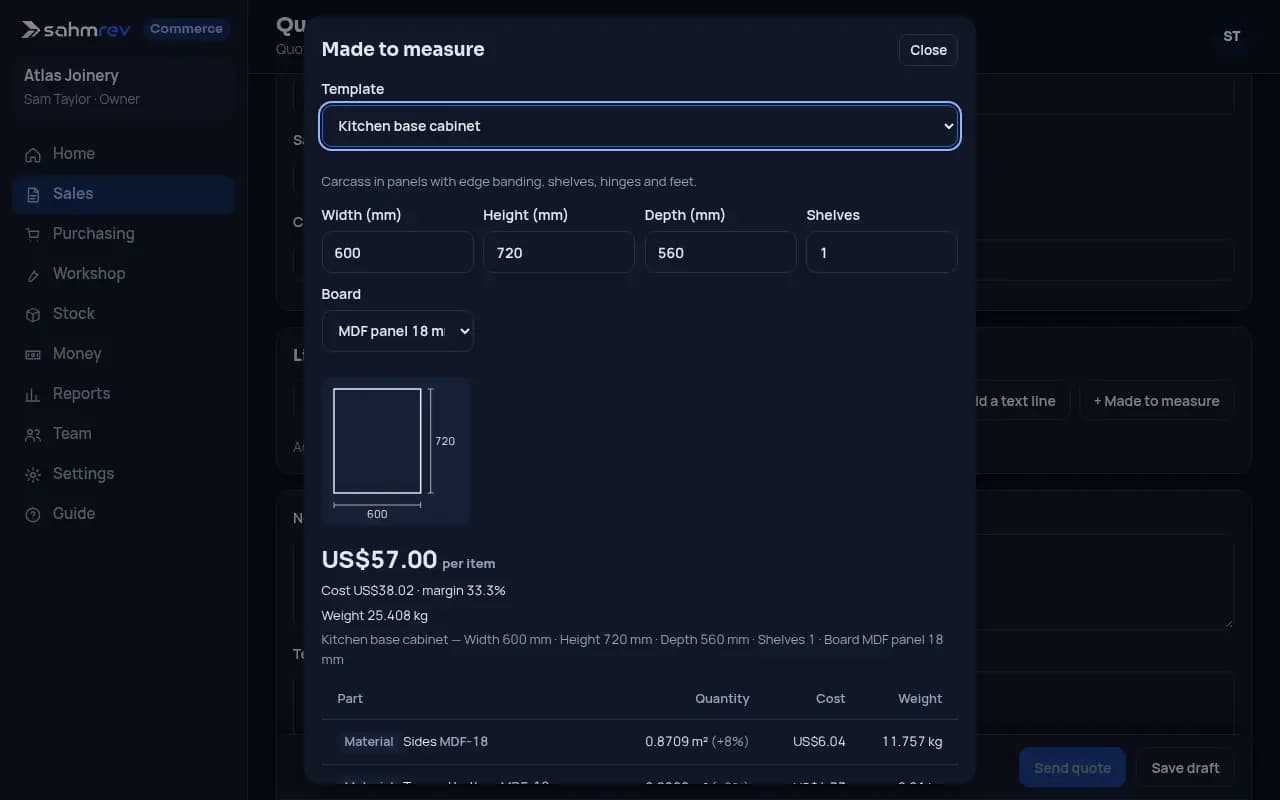The width and height of the screenshot is (1280, 800).
Task: Open the ST user avatar
Action: [1232, 36]
